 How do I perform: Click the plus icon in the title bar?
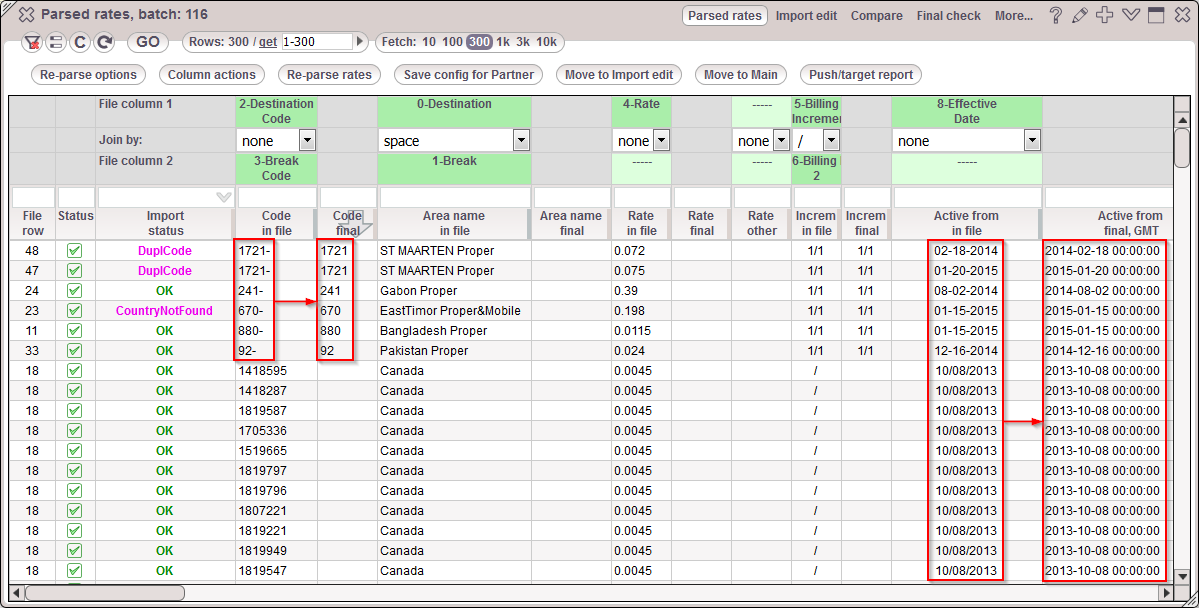tap(1103, 15)
